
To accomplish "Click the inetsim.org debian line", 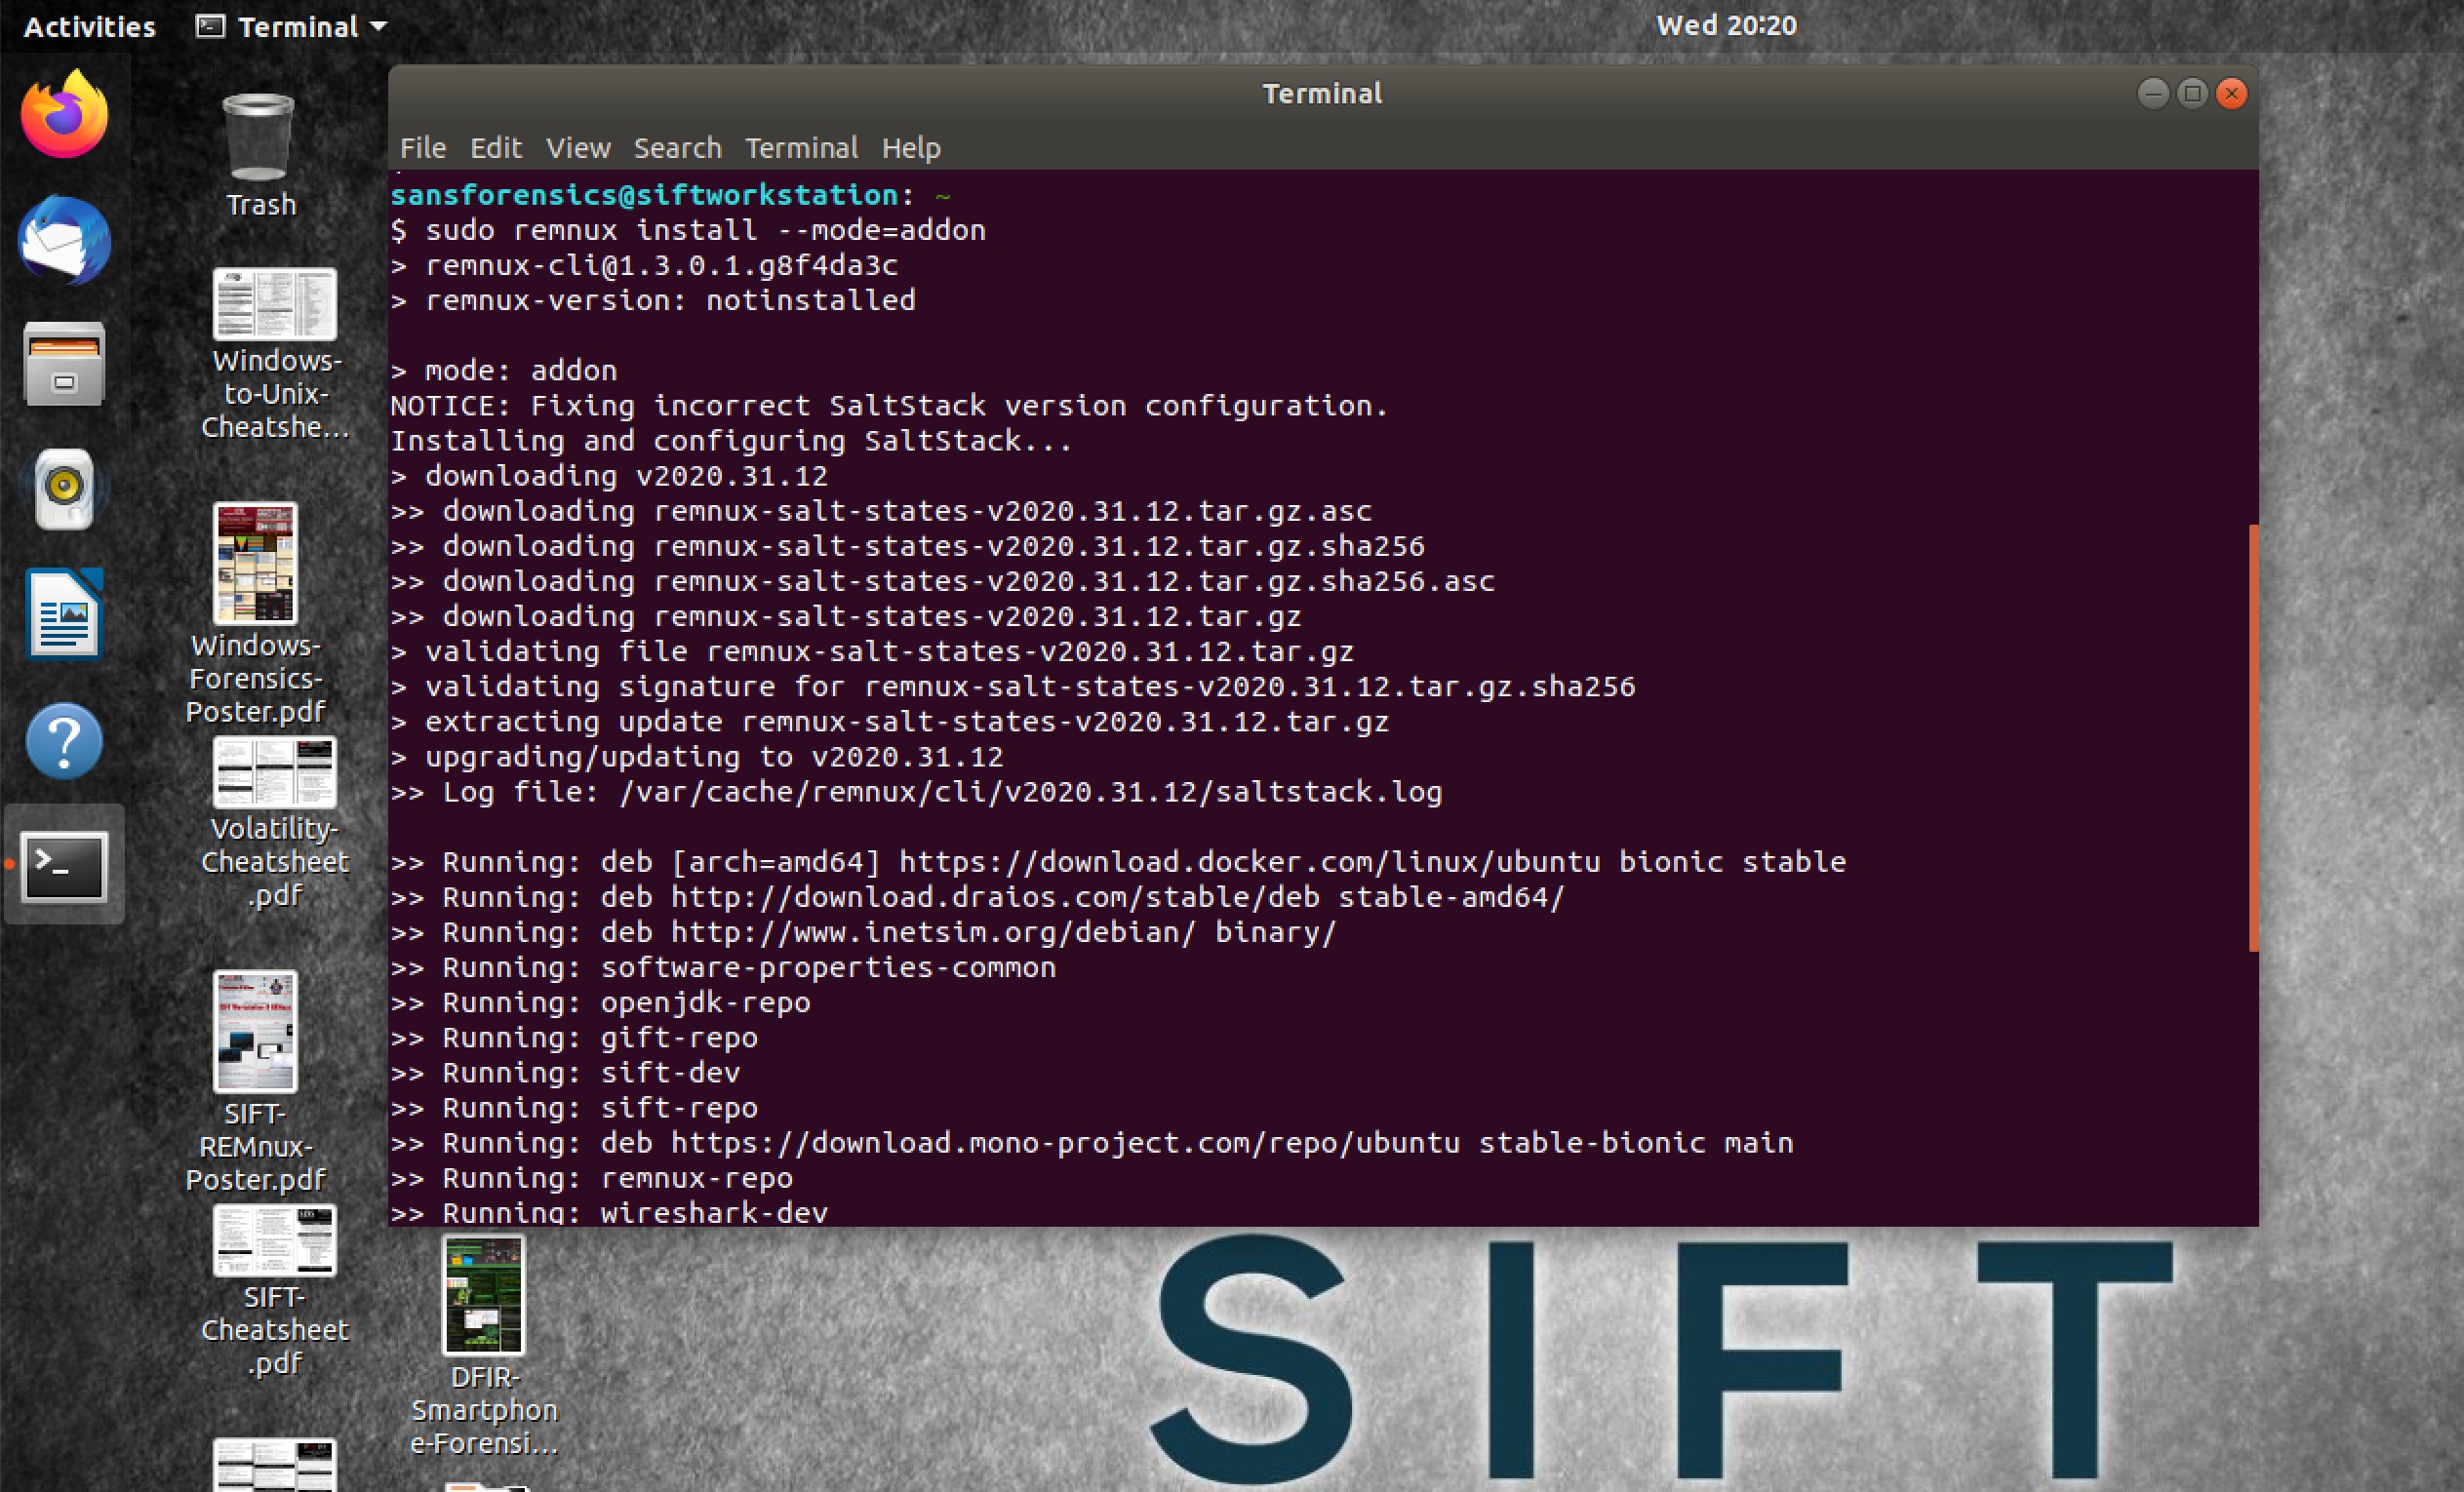I will click(x=863, y=931).
